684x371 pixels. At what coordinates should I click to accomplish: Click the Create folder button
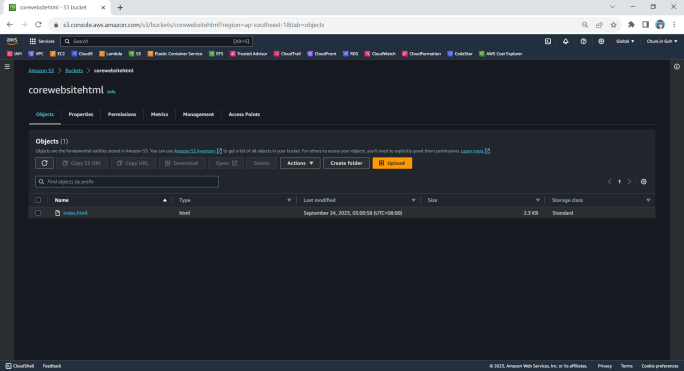pos(346,163)
